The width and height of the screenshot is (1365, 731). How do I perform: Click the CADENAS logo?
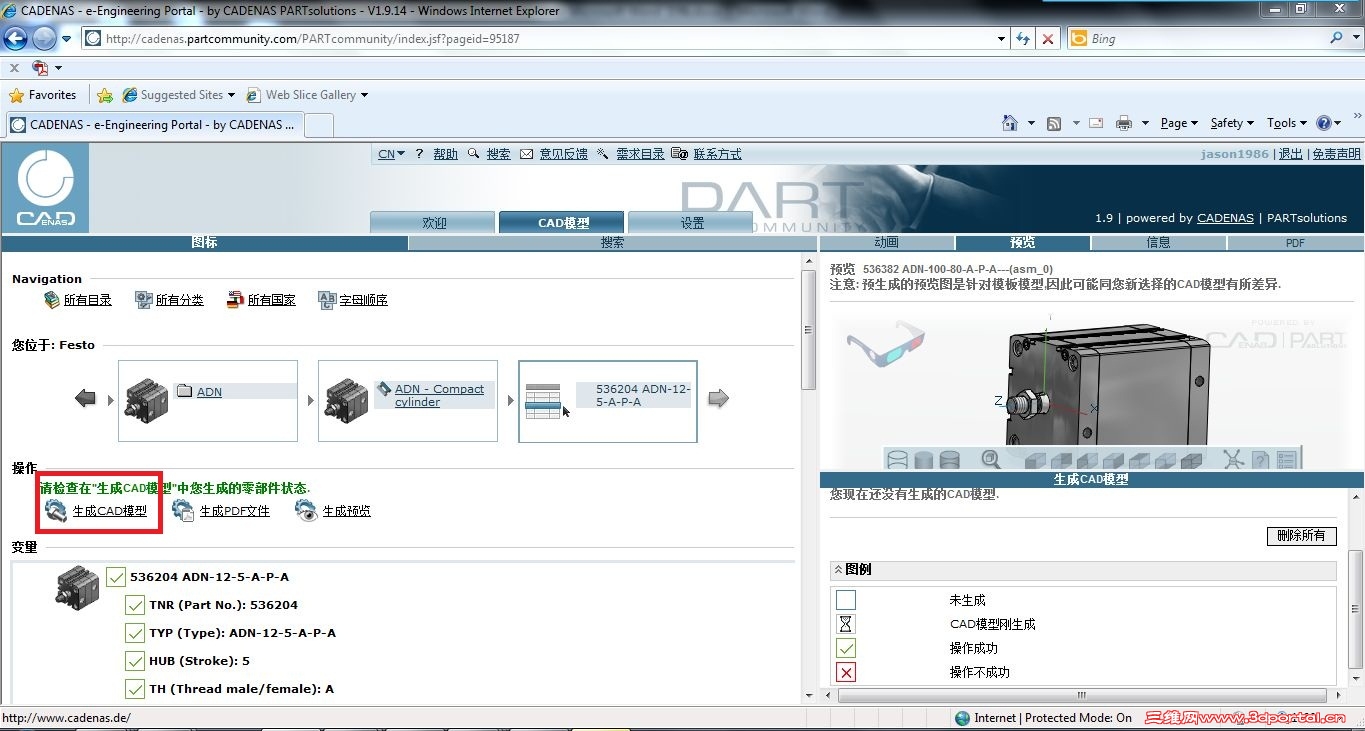[x=45, y=188]
